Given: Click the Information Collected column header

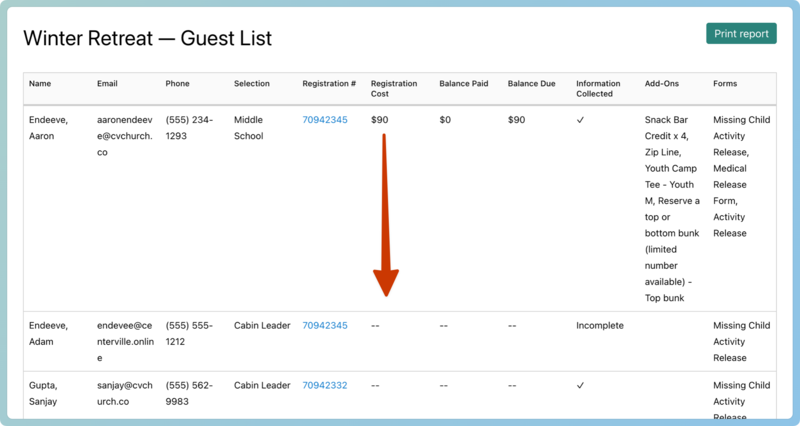Looking at the screenshot, I should tap(598, 89).
